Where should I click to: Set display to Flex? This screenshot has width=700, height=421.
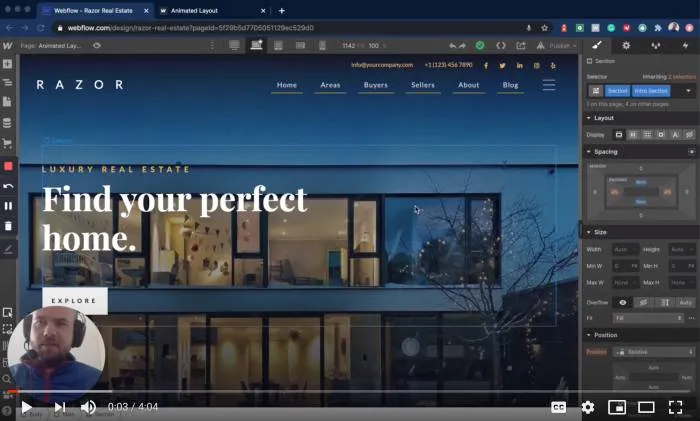[x=633, y=134]
